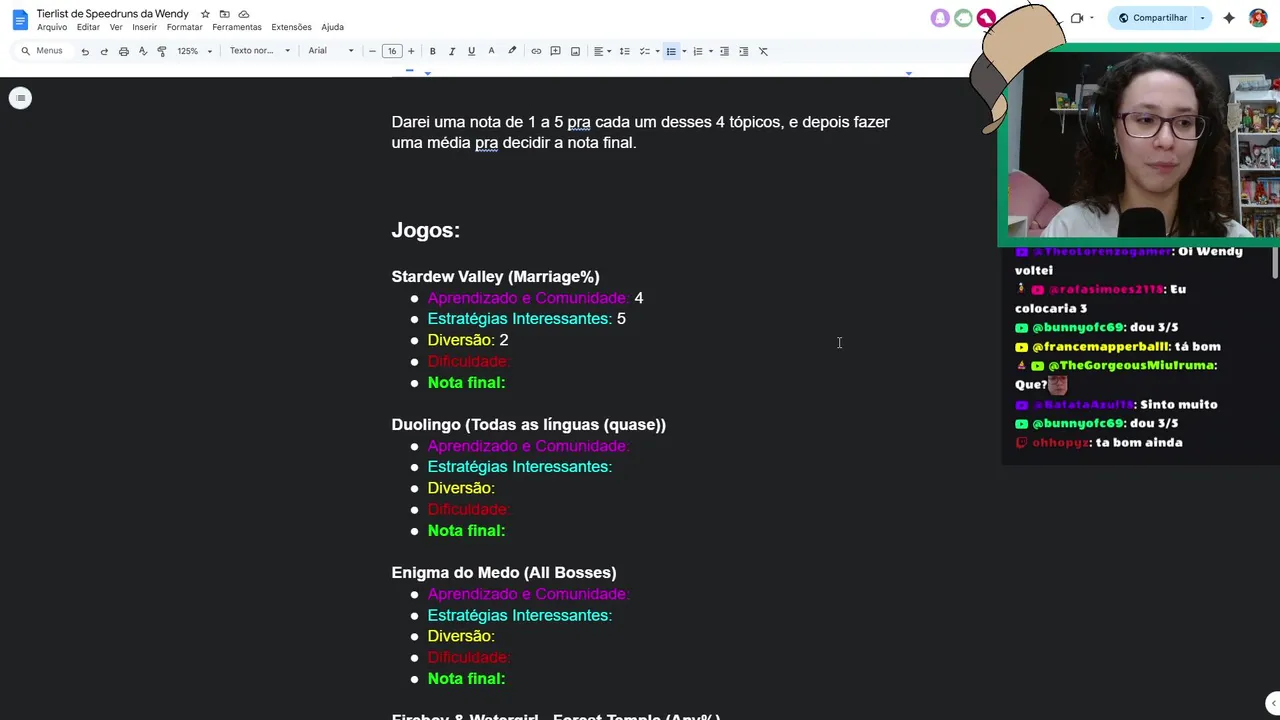
Task: Open the Compartilhar options arrow
Action: click(x=1203, y=18)
